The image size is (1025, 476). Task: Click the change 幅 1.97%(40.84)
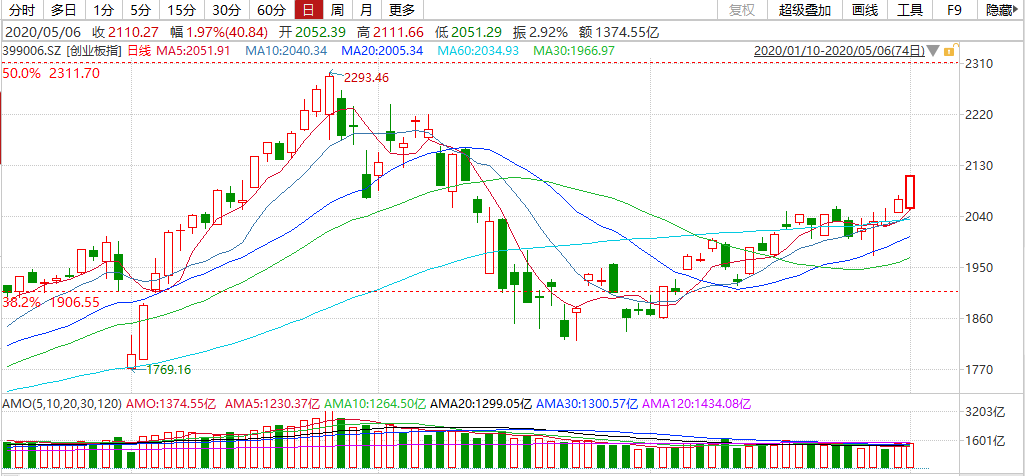pos(219,31)
